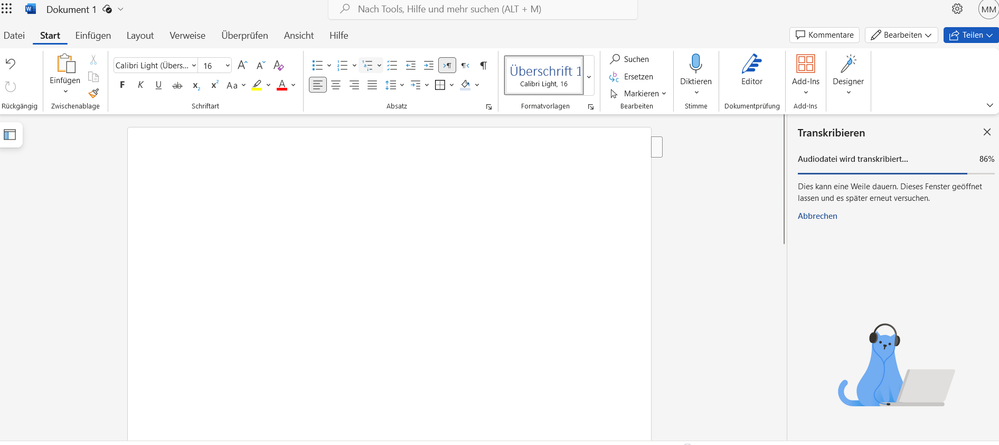
Task: Right-align the paragraph
Action: coord(354,85)
